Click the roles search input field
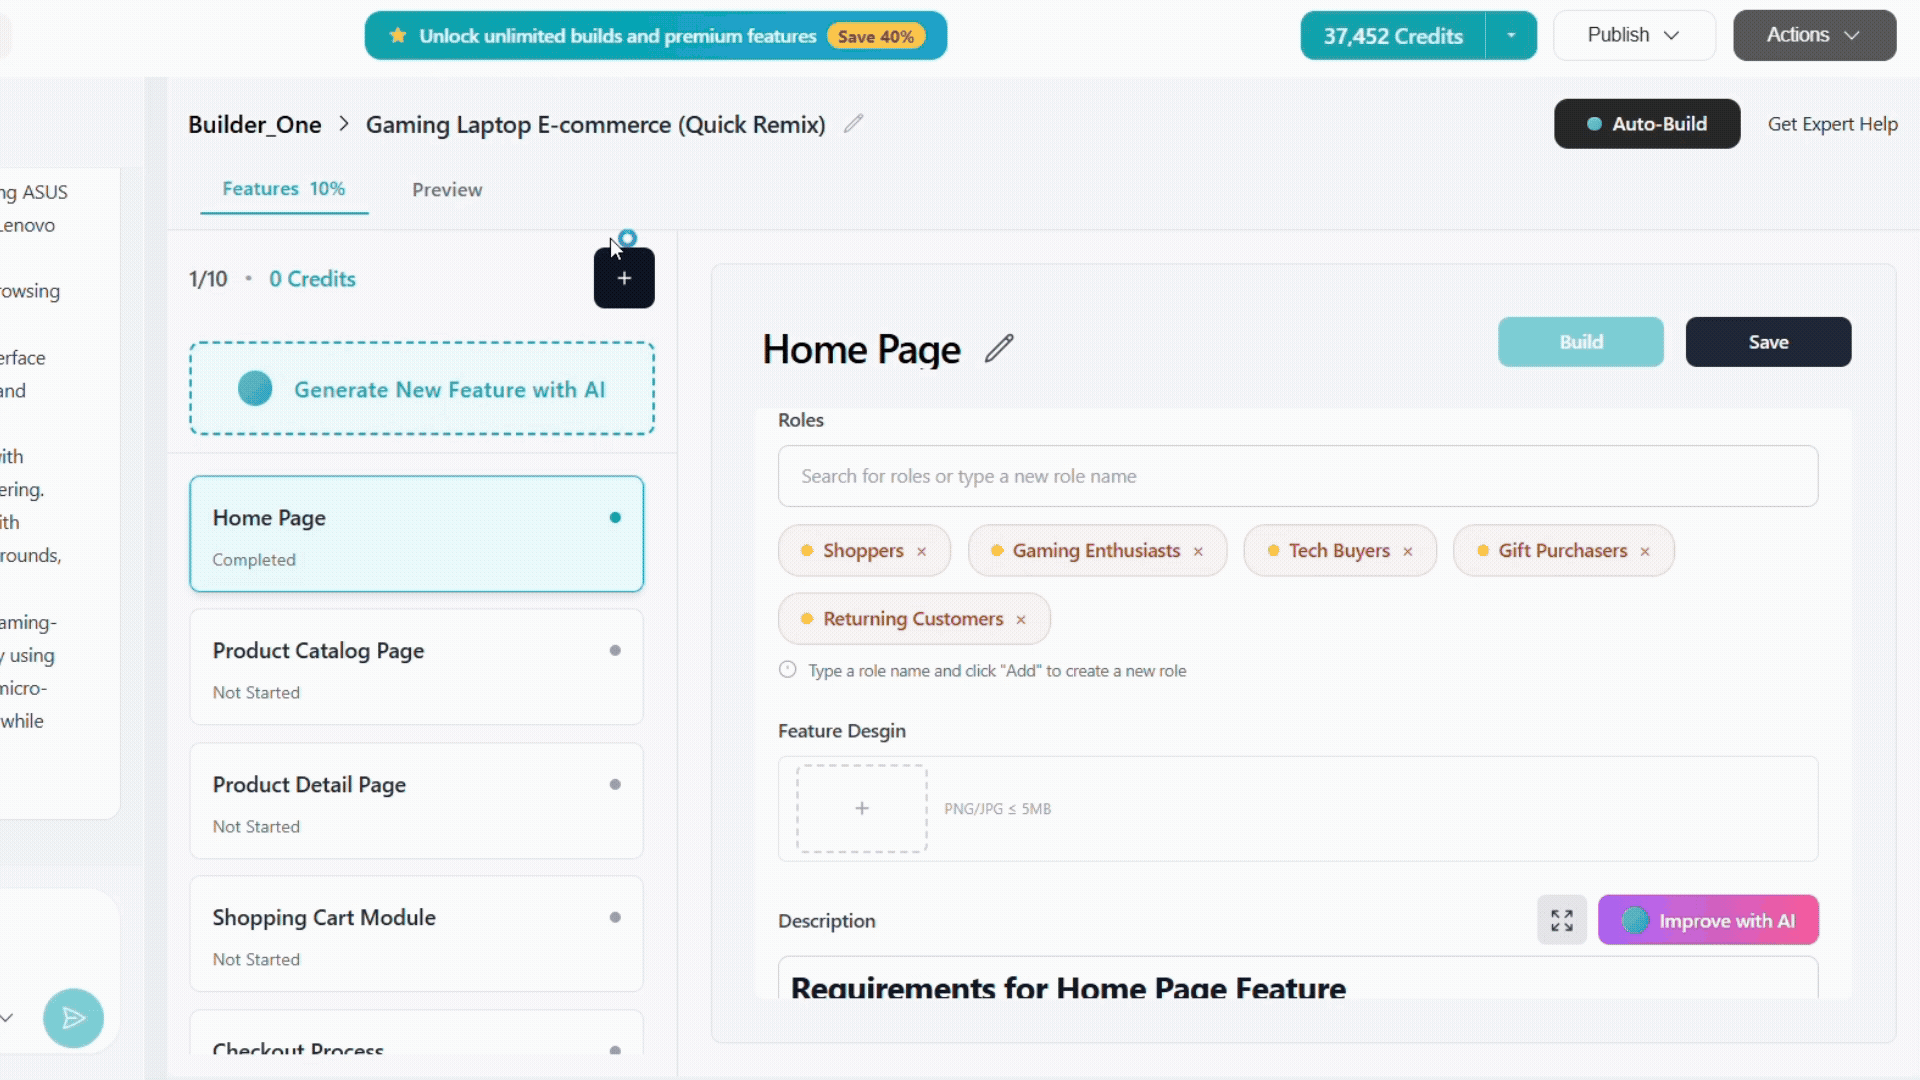Viewport: 1920px width, 1080px height. click(1297, 476)
